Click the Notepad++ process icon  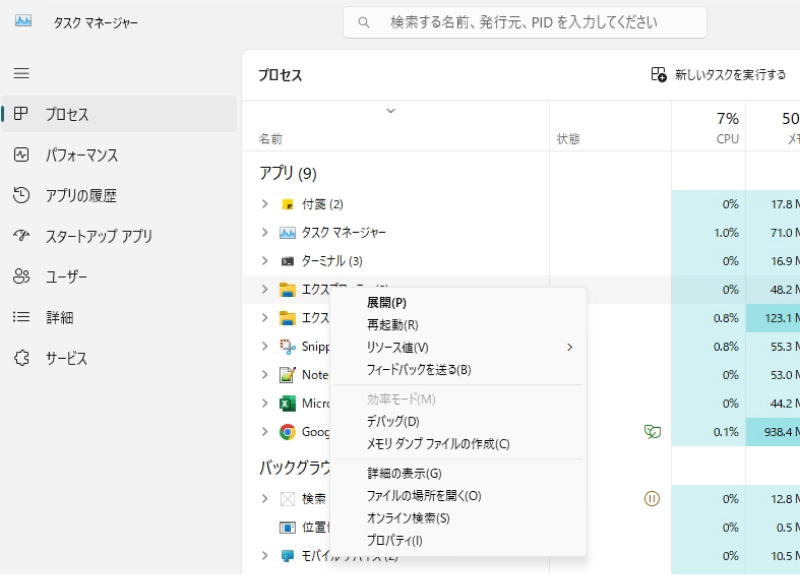point(287,375)
